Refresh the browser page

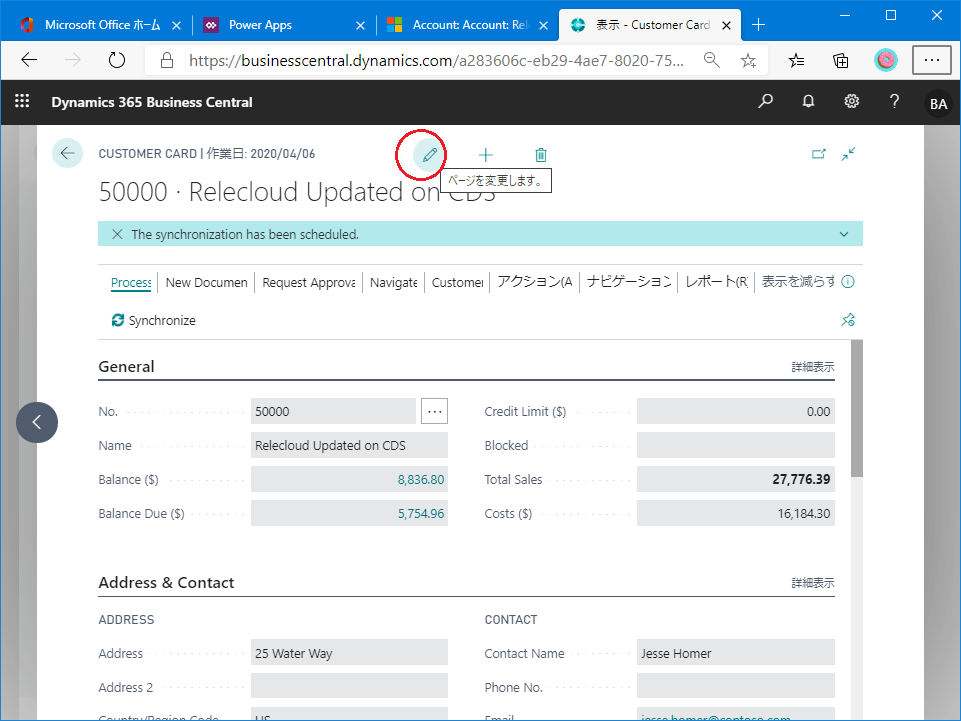116,60
